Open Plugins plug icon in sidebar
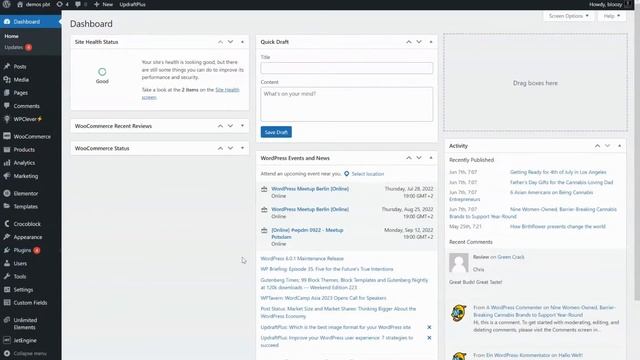The height and width of the screenshot is (360, 640). (x=7, y=250)
